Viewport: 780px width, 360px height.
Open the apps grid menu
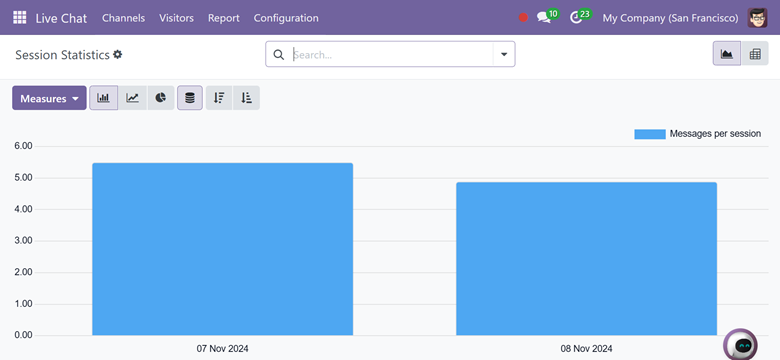coord(19,18)
